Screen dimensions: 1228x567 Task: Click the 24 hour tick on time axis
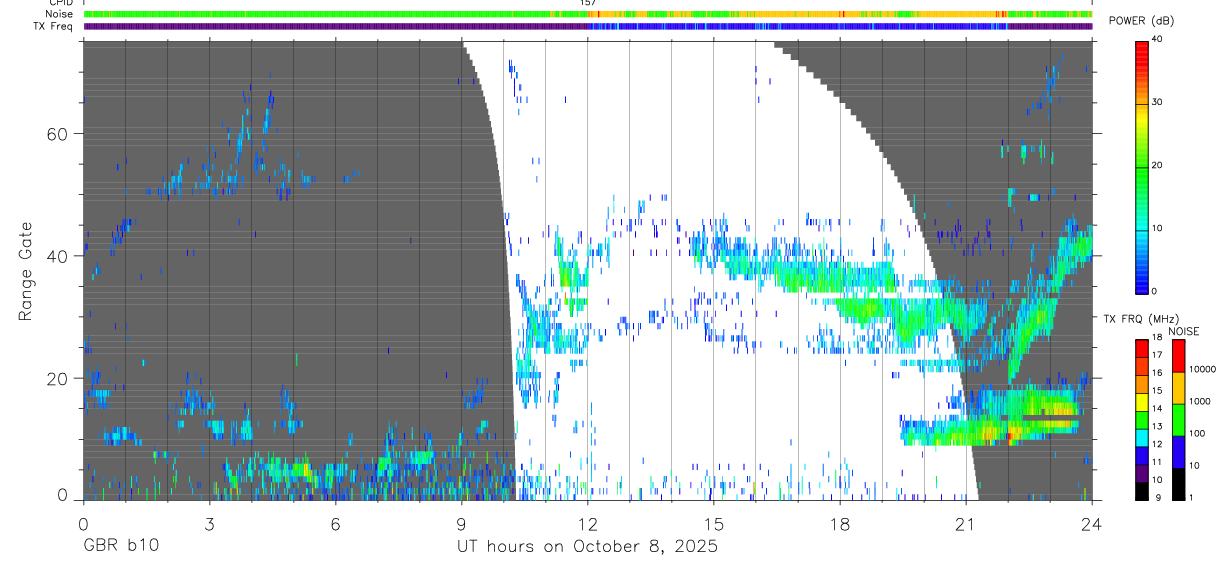pyautogui.click(x=1092, y=522)
